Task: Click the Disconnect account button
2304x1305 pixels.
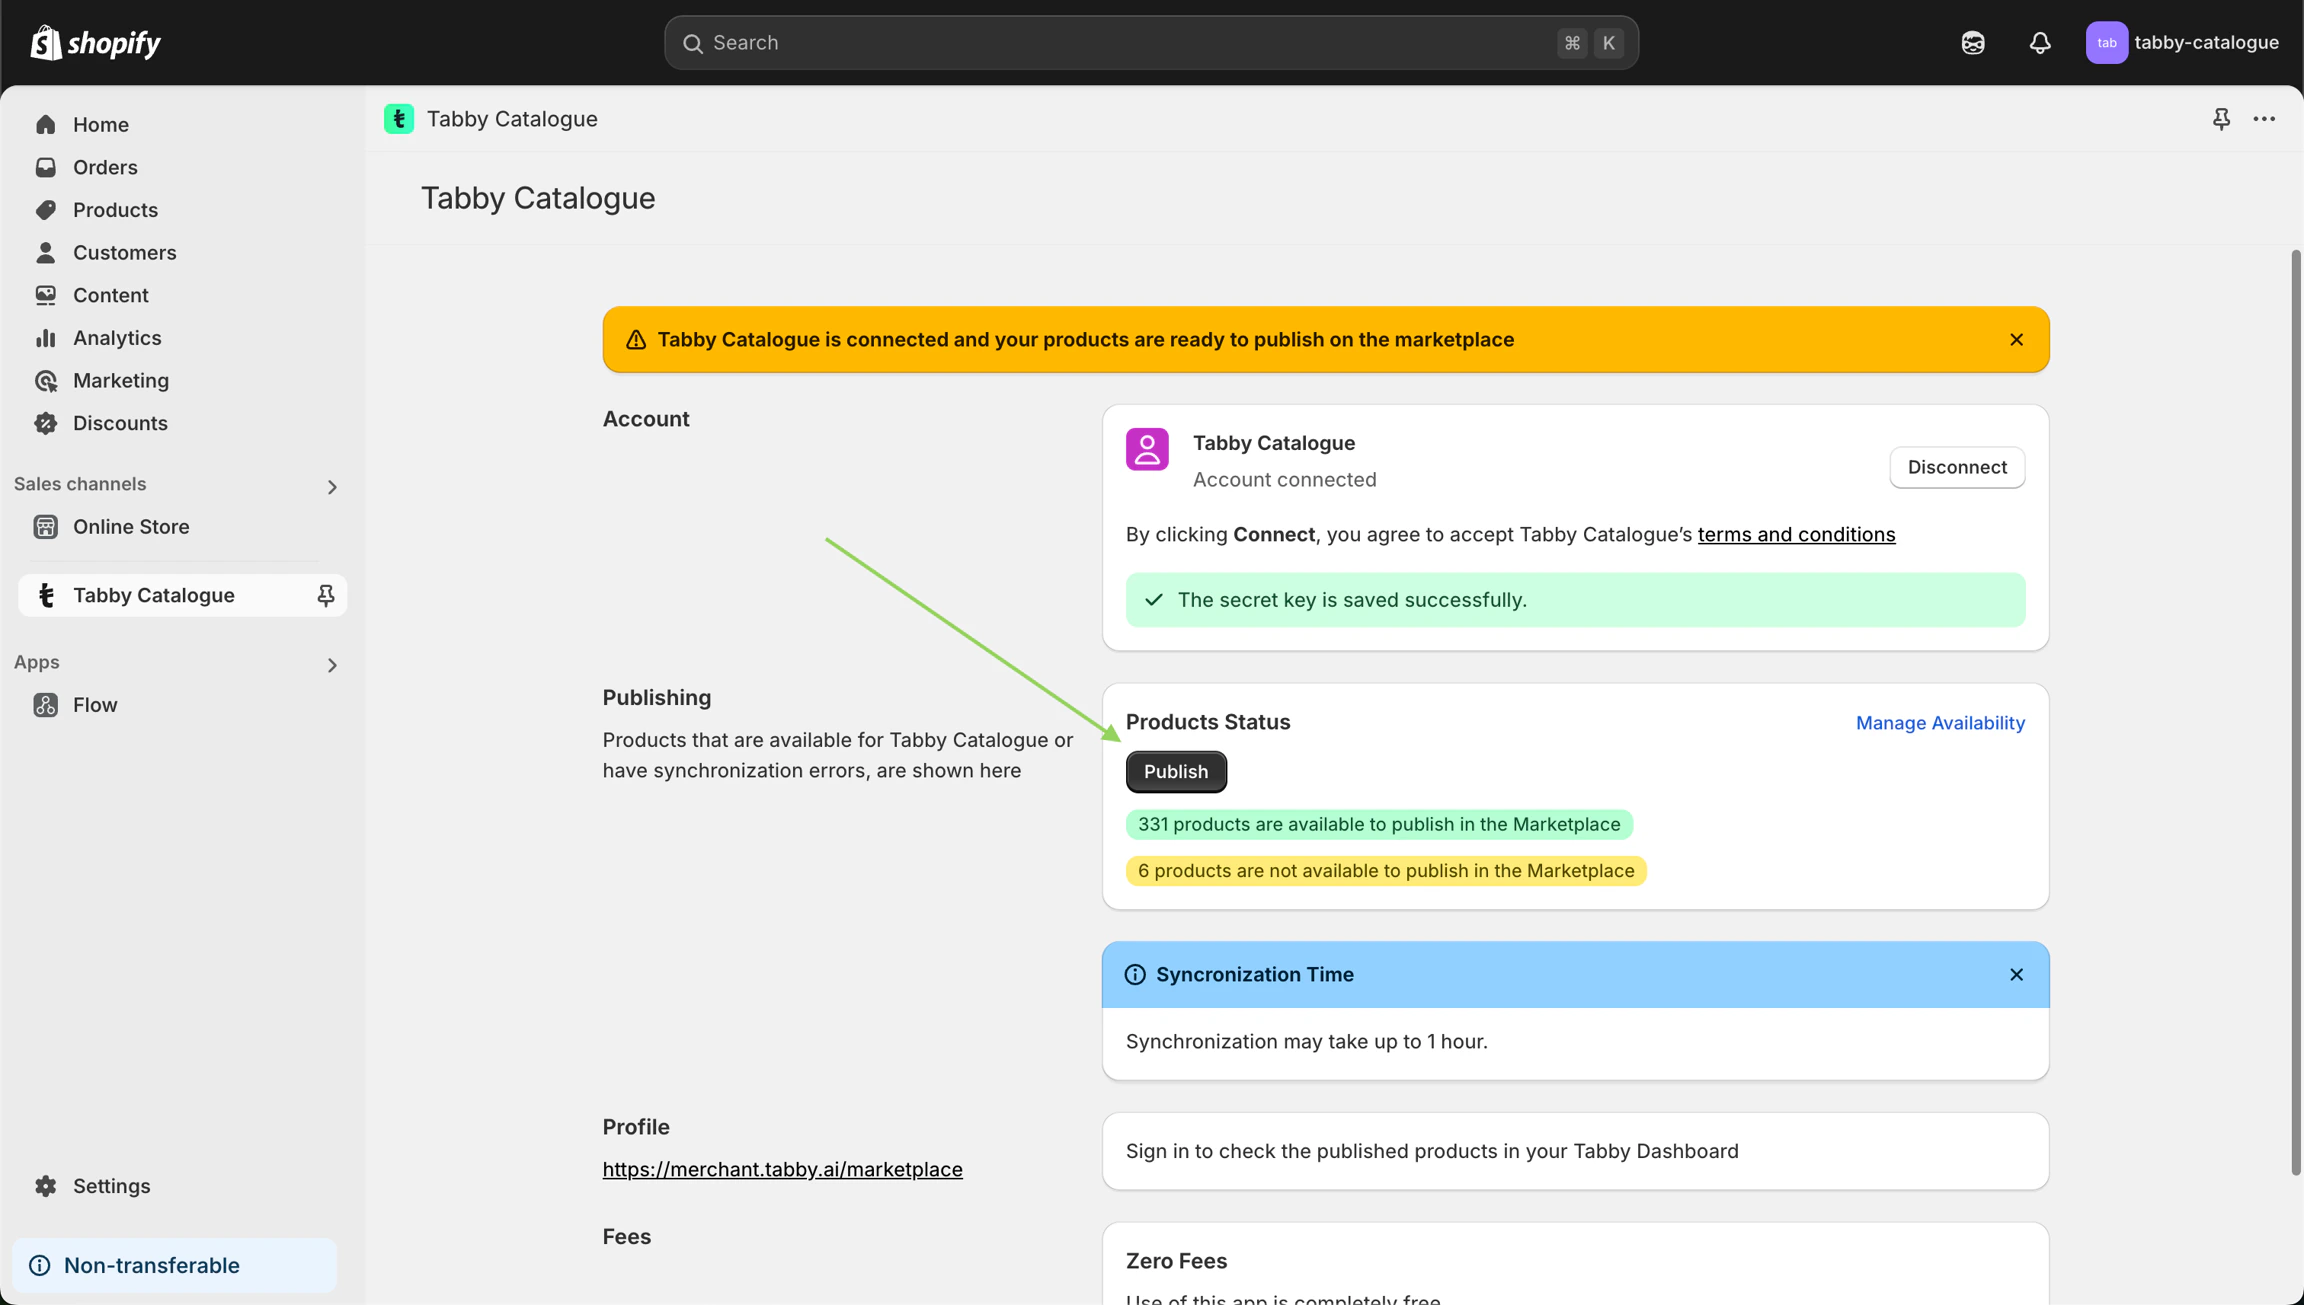Action: point(1956,467)
